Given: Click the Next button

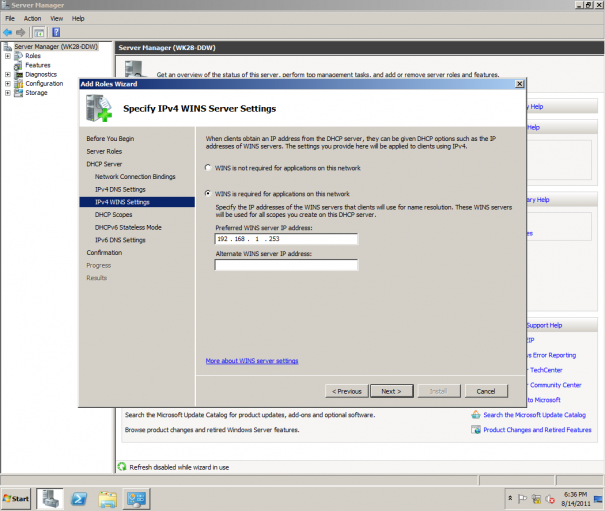Looking at the screenshot, I should (392, 391).
